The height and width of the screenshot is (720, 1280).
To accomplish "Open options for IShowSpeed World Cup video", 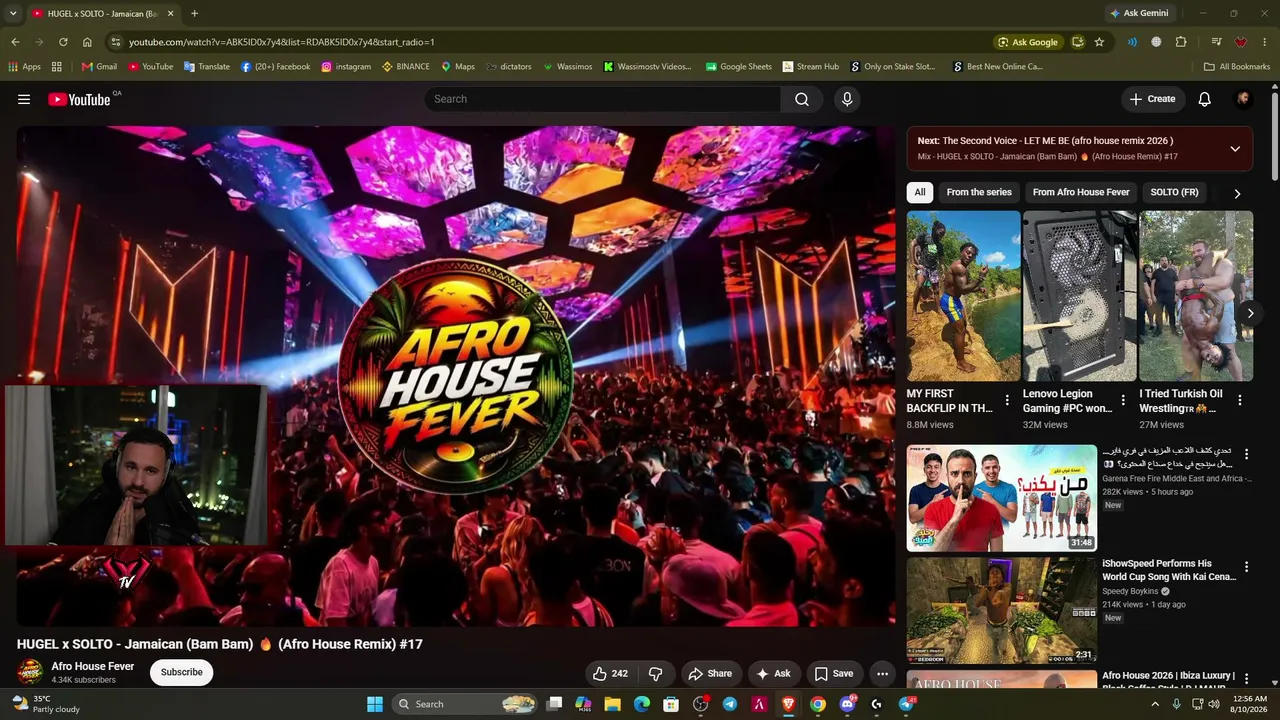I will pos(1246,567).
